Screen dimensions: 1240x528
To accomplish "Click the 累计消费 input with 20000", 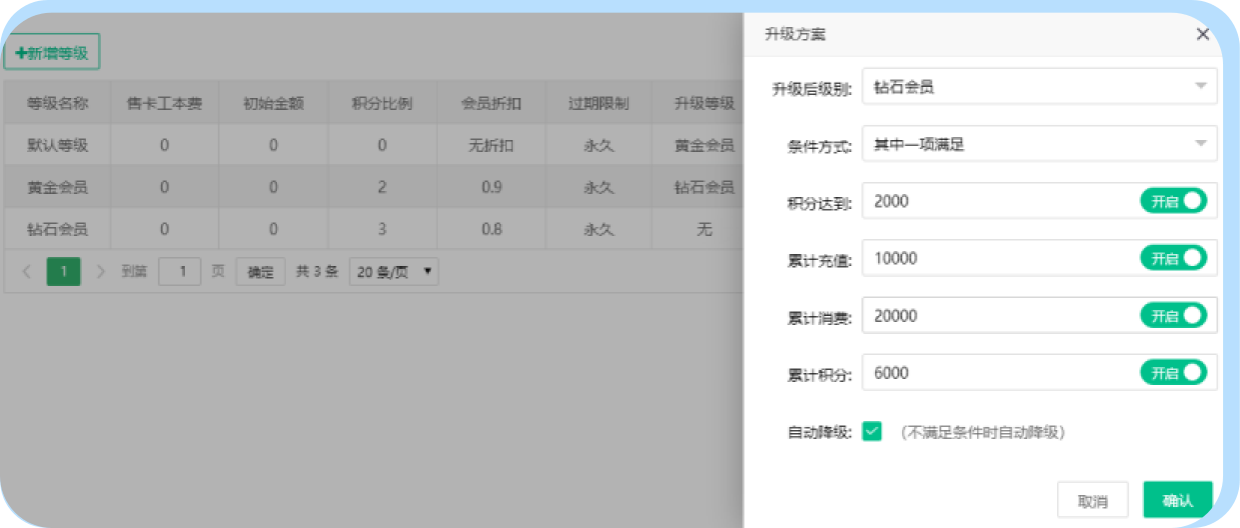I will [x=1000, y=316].
